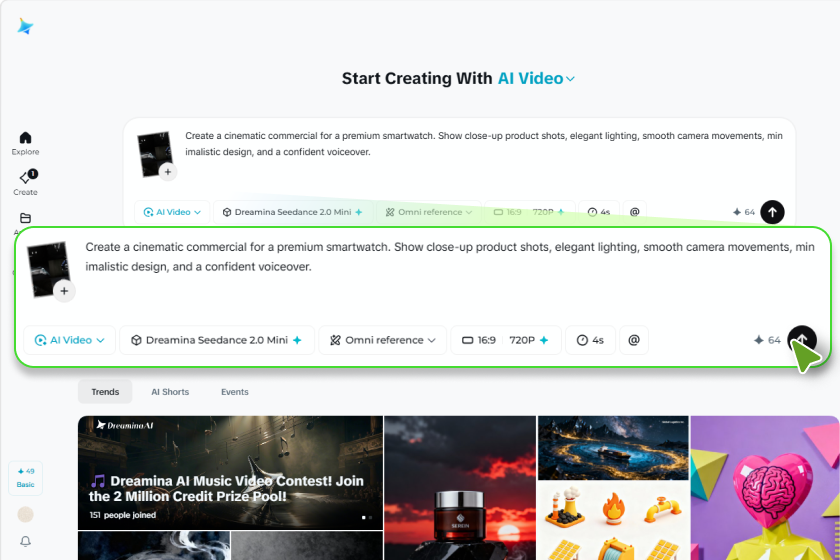Select Dreamina Seedance 2.0 Mini model in upper box
The height and width of the screenshot is (560, 840).
pos(292,212)
